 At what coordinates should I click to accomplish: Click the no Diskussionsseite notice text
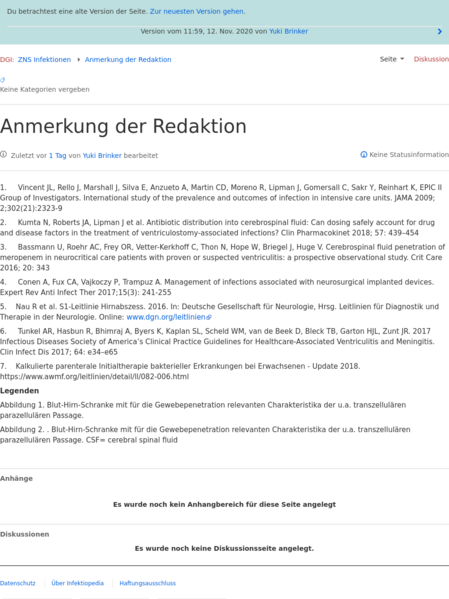[x=224, y=548]
